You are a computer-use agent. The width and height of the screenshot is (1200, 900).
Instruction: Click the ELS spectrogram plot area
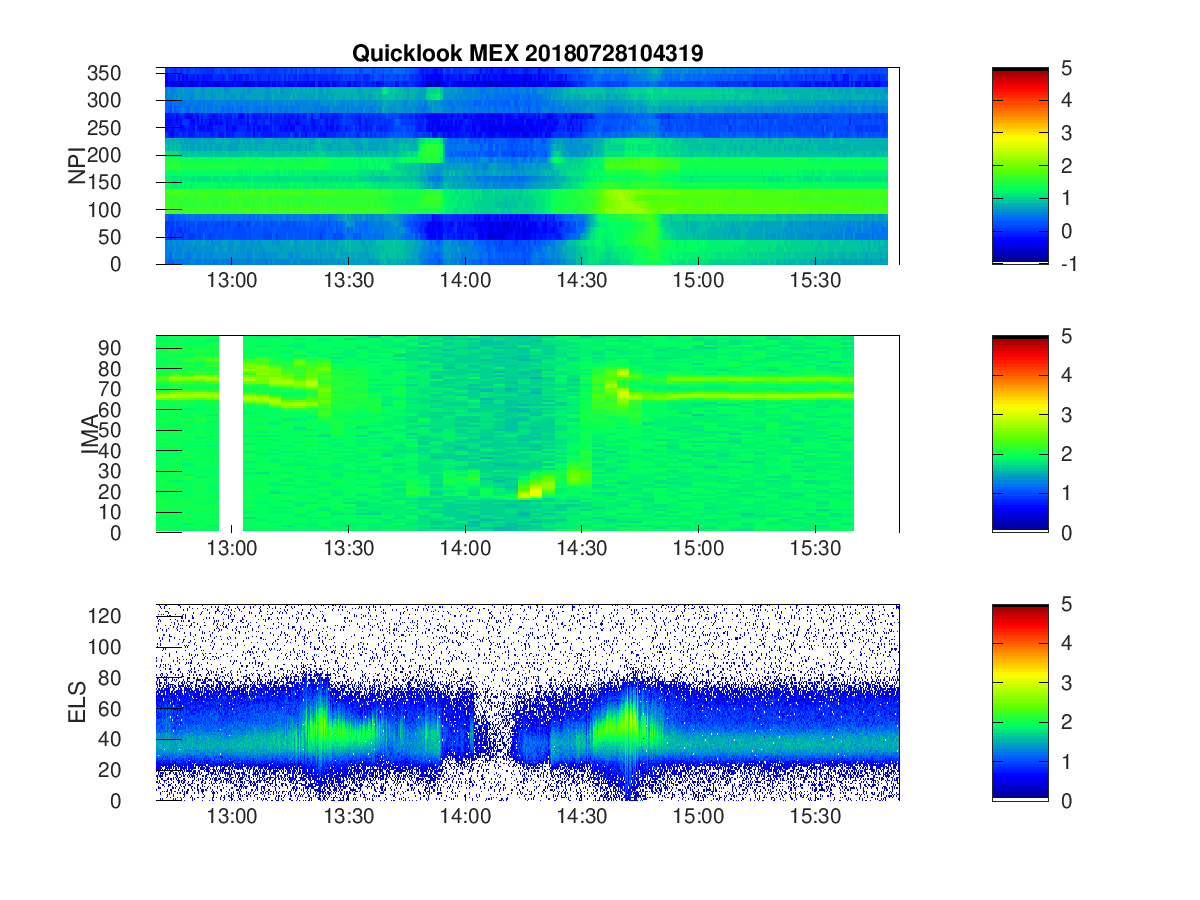(x=527, y=702)
